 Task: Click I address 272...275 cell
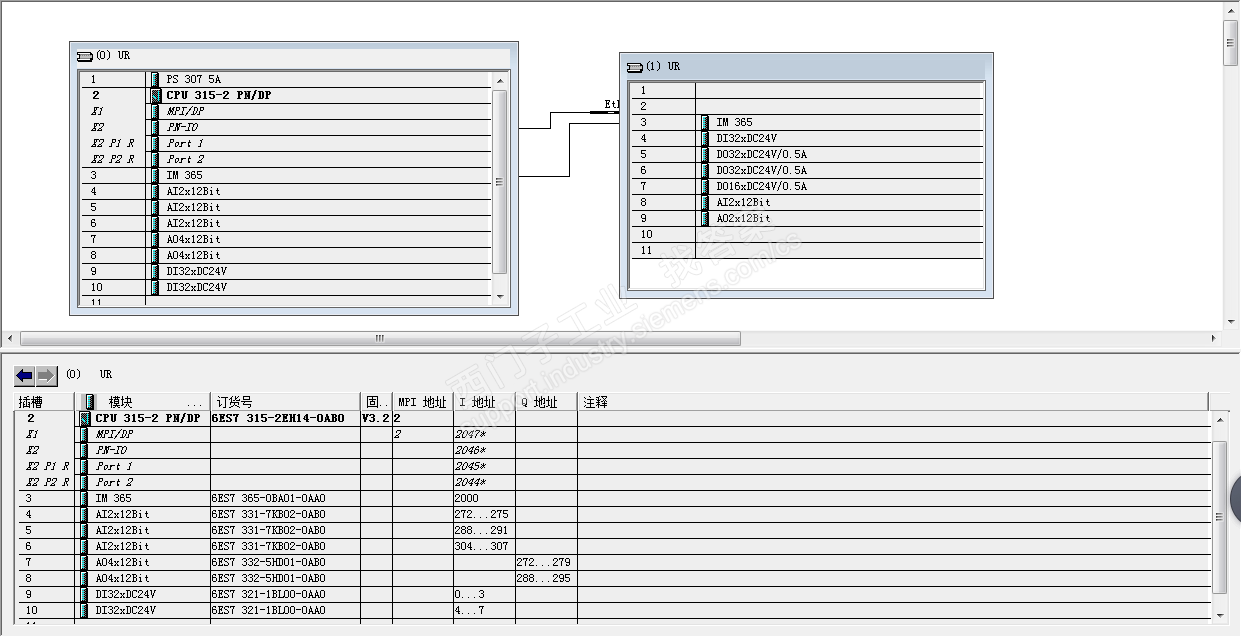point(484,514)
